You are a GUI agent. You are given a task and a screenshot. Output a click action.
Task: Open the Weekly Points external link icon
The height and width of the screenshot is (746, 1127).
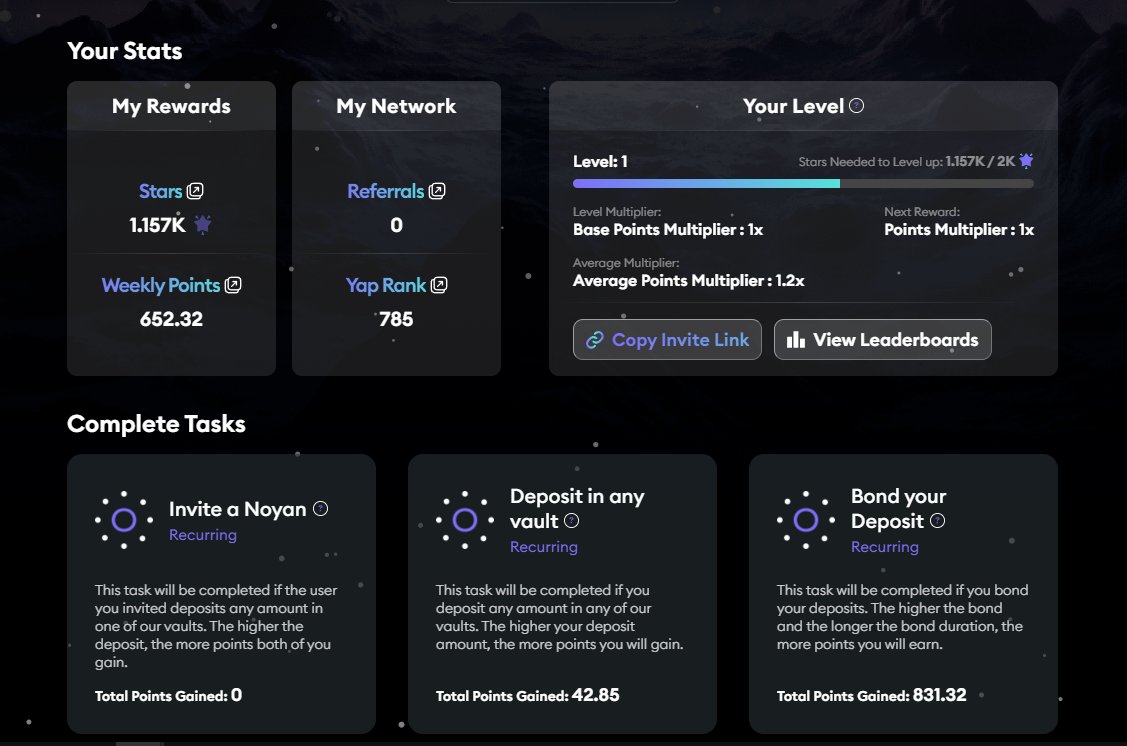[x=233, y=285]
